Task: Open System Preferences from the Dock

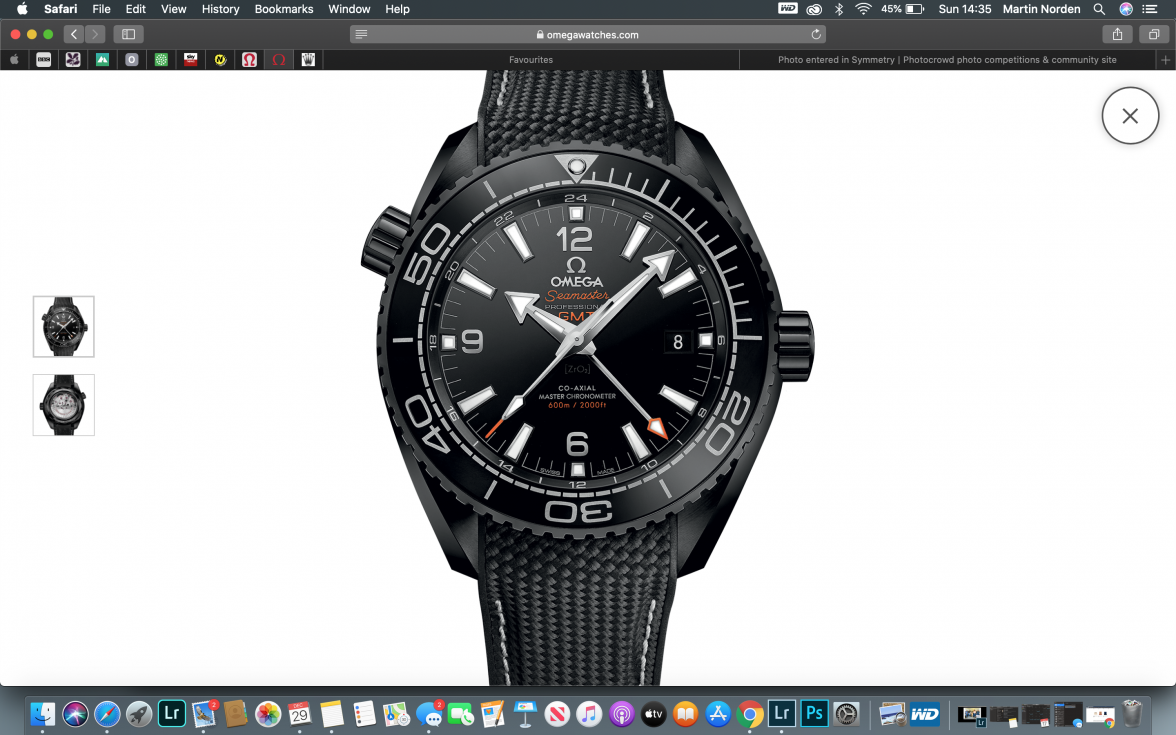Action: pyautogui.click(x=846, y=713)
